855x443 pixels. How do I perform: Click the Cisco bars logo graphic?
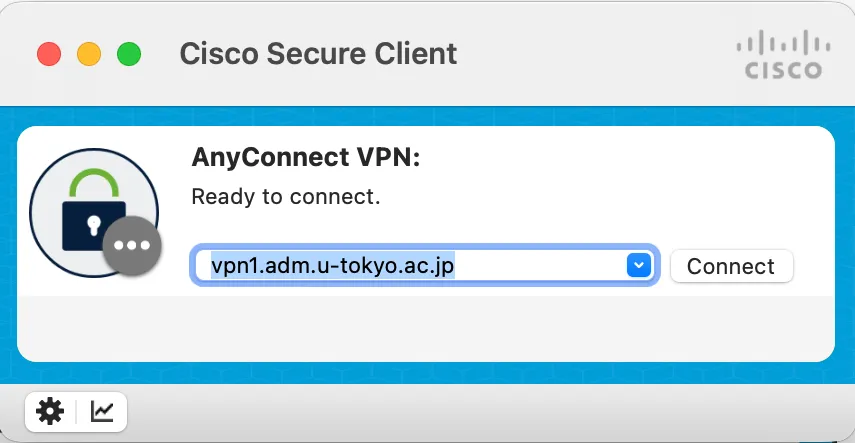[x=783, y=45]
